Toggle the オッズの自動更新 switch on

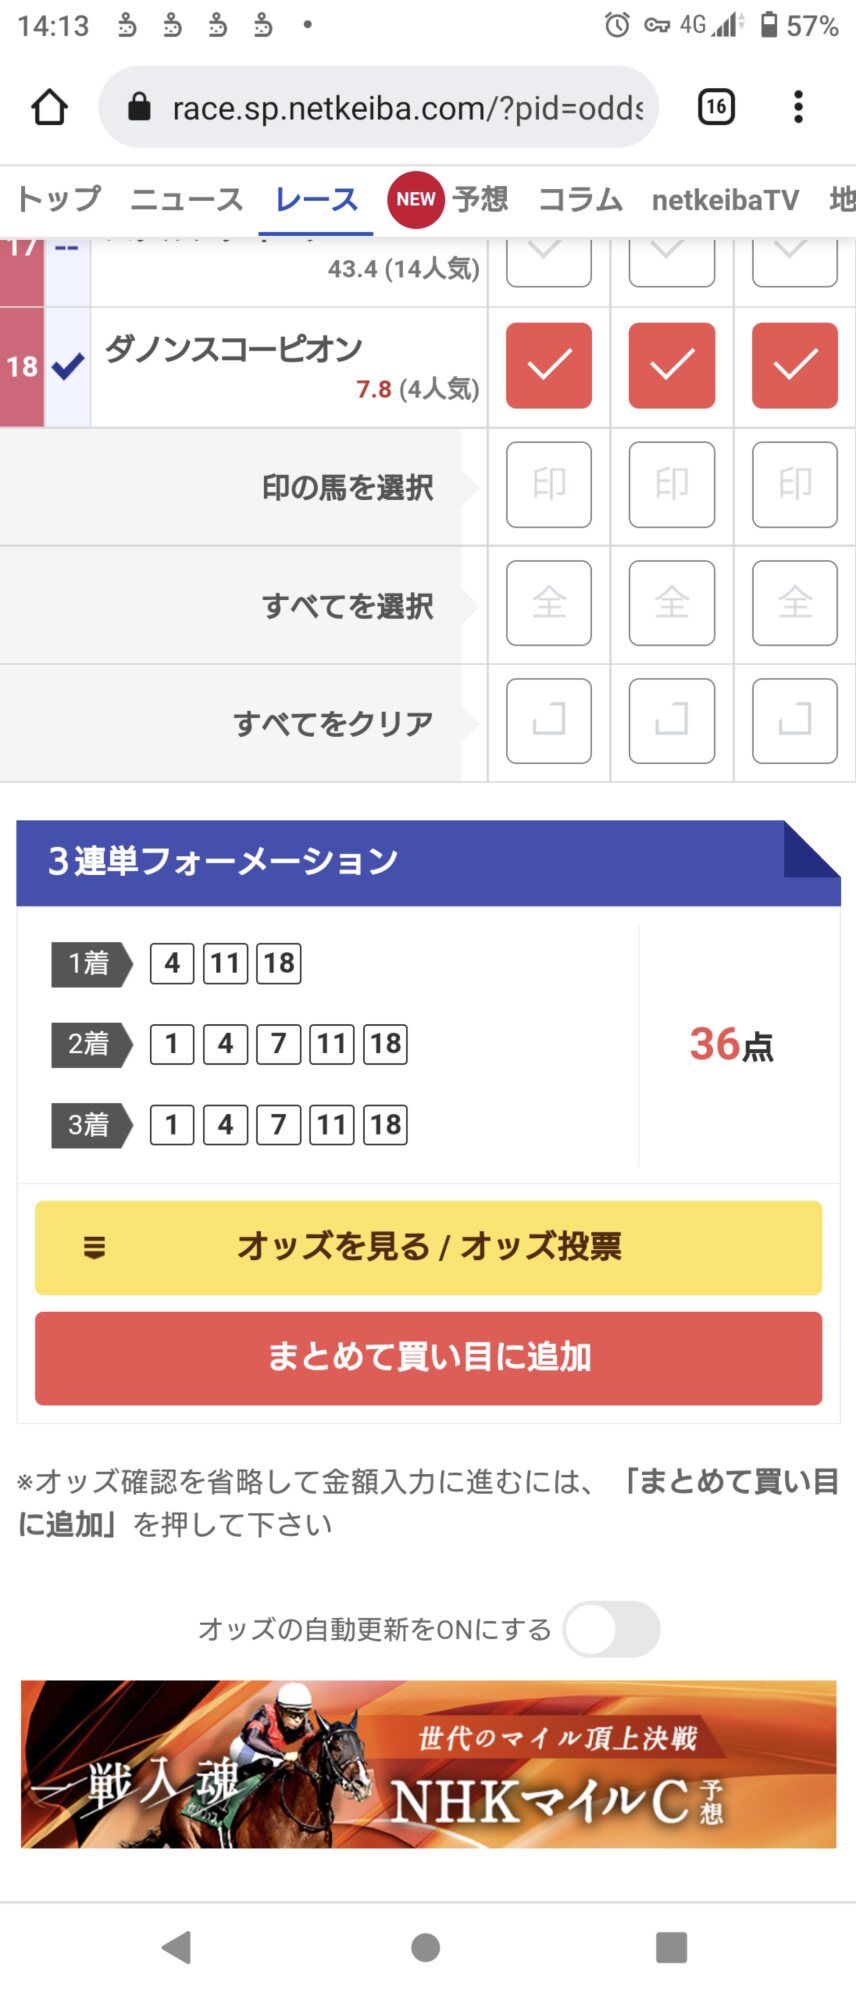coord(611,1629)
